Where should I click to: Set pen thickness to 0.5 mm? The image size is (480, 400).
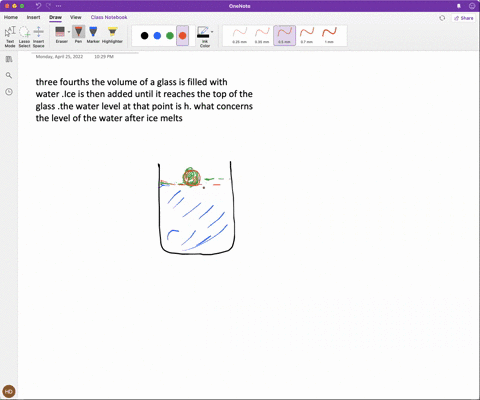(284, 35)
